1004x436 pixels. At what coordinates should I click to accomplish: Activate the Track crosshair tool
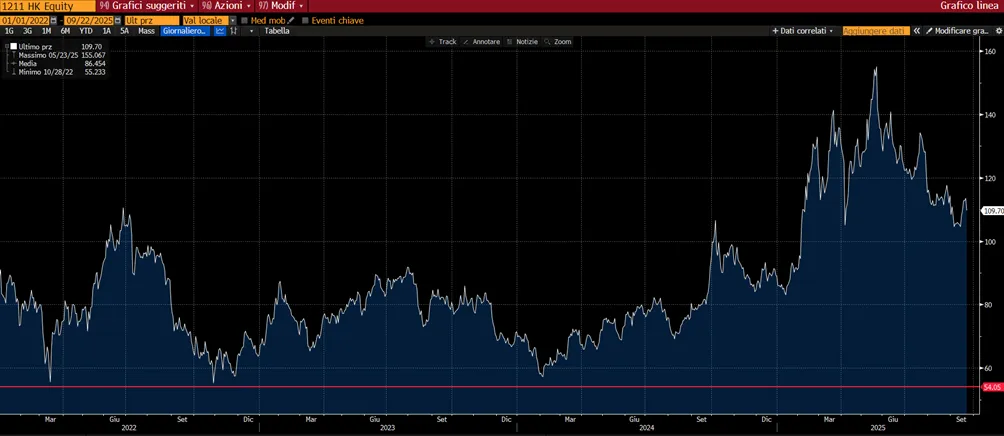pyautogui.click(x=442, y=42)
